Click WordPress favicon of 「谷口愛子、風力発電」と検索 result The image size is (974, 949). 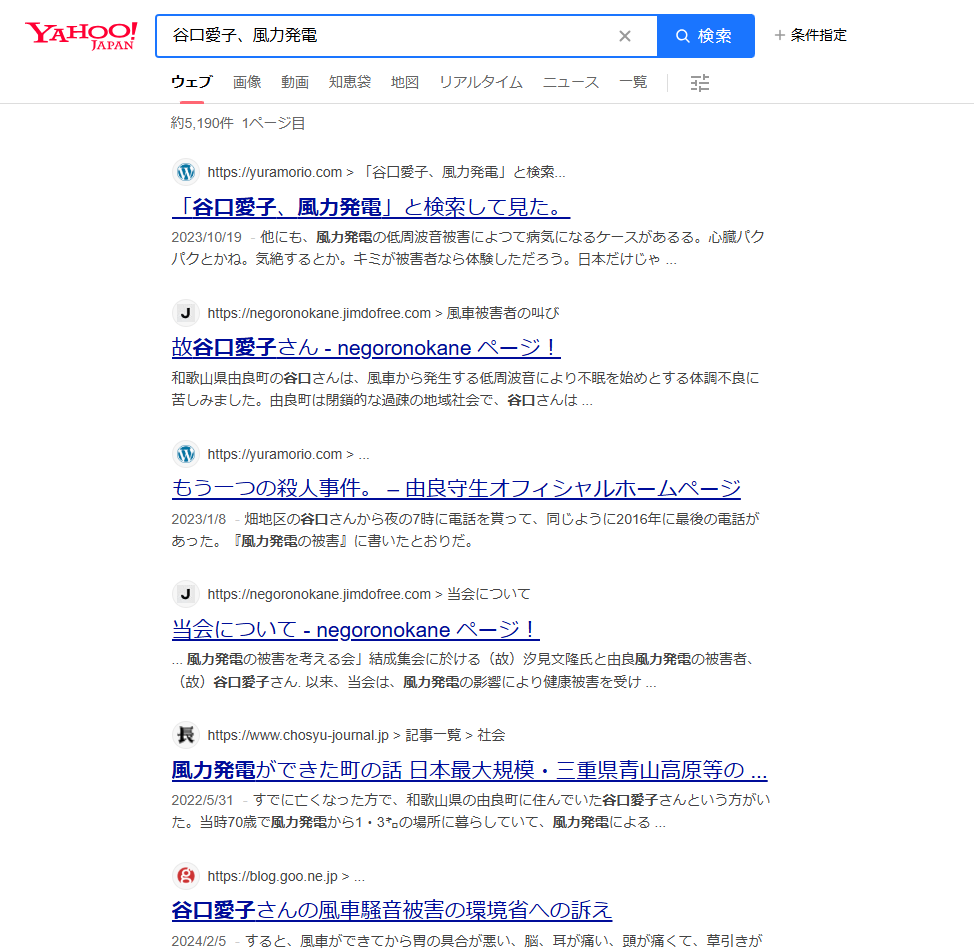click(186, 172)
